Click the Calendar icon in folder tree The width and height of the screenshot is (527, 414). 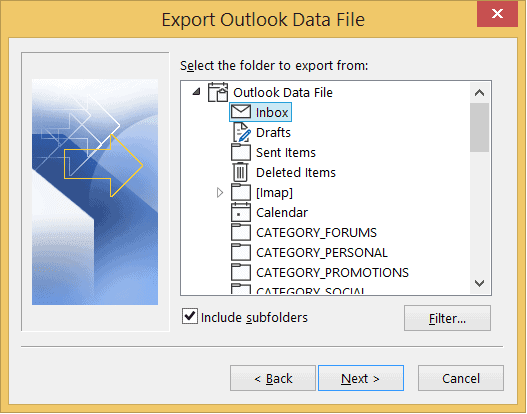(x=241, y=212)
